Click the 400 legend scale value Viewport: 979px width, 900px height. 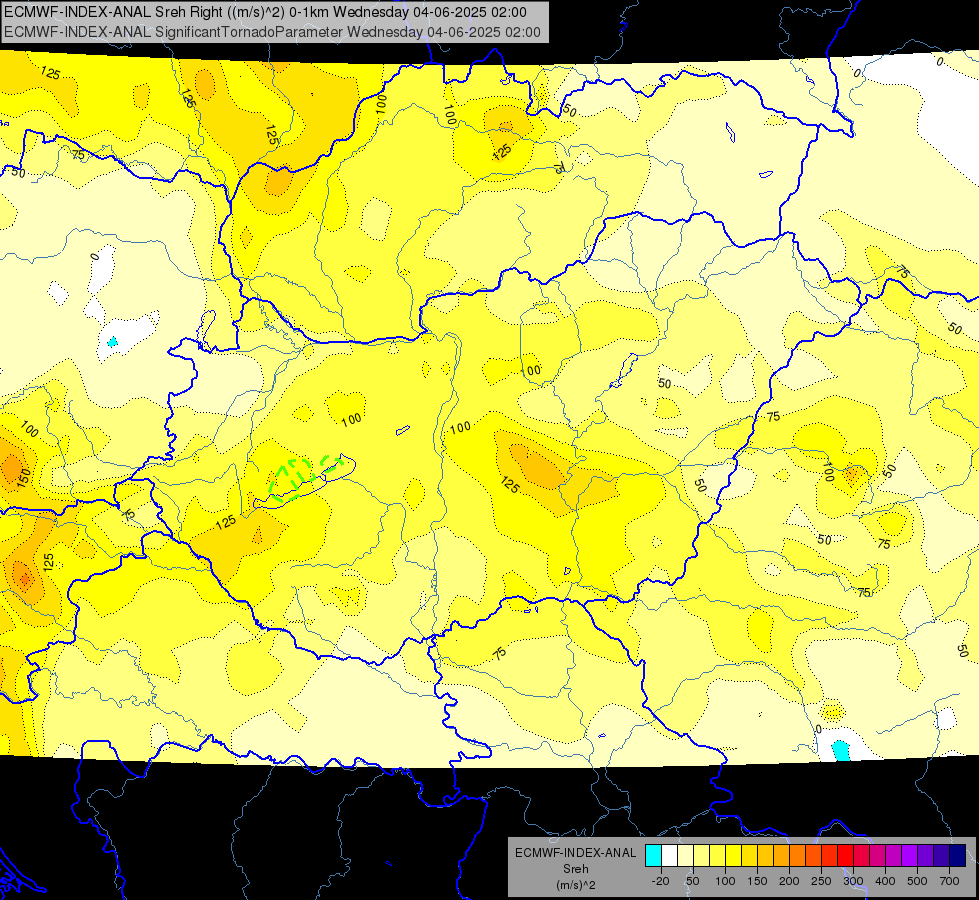(x=885, y=881)
